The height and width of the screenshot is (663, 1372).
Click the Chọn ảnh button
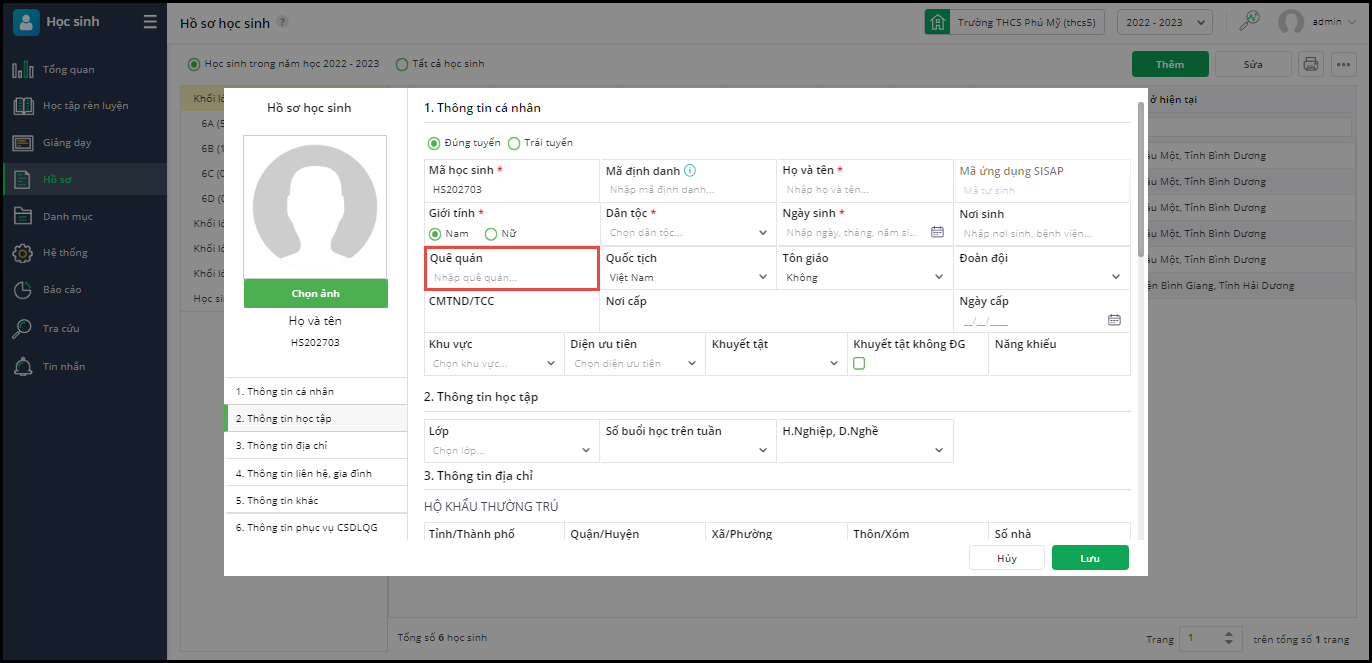coord(316,294)
